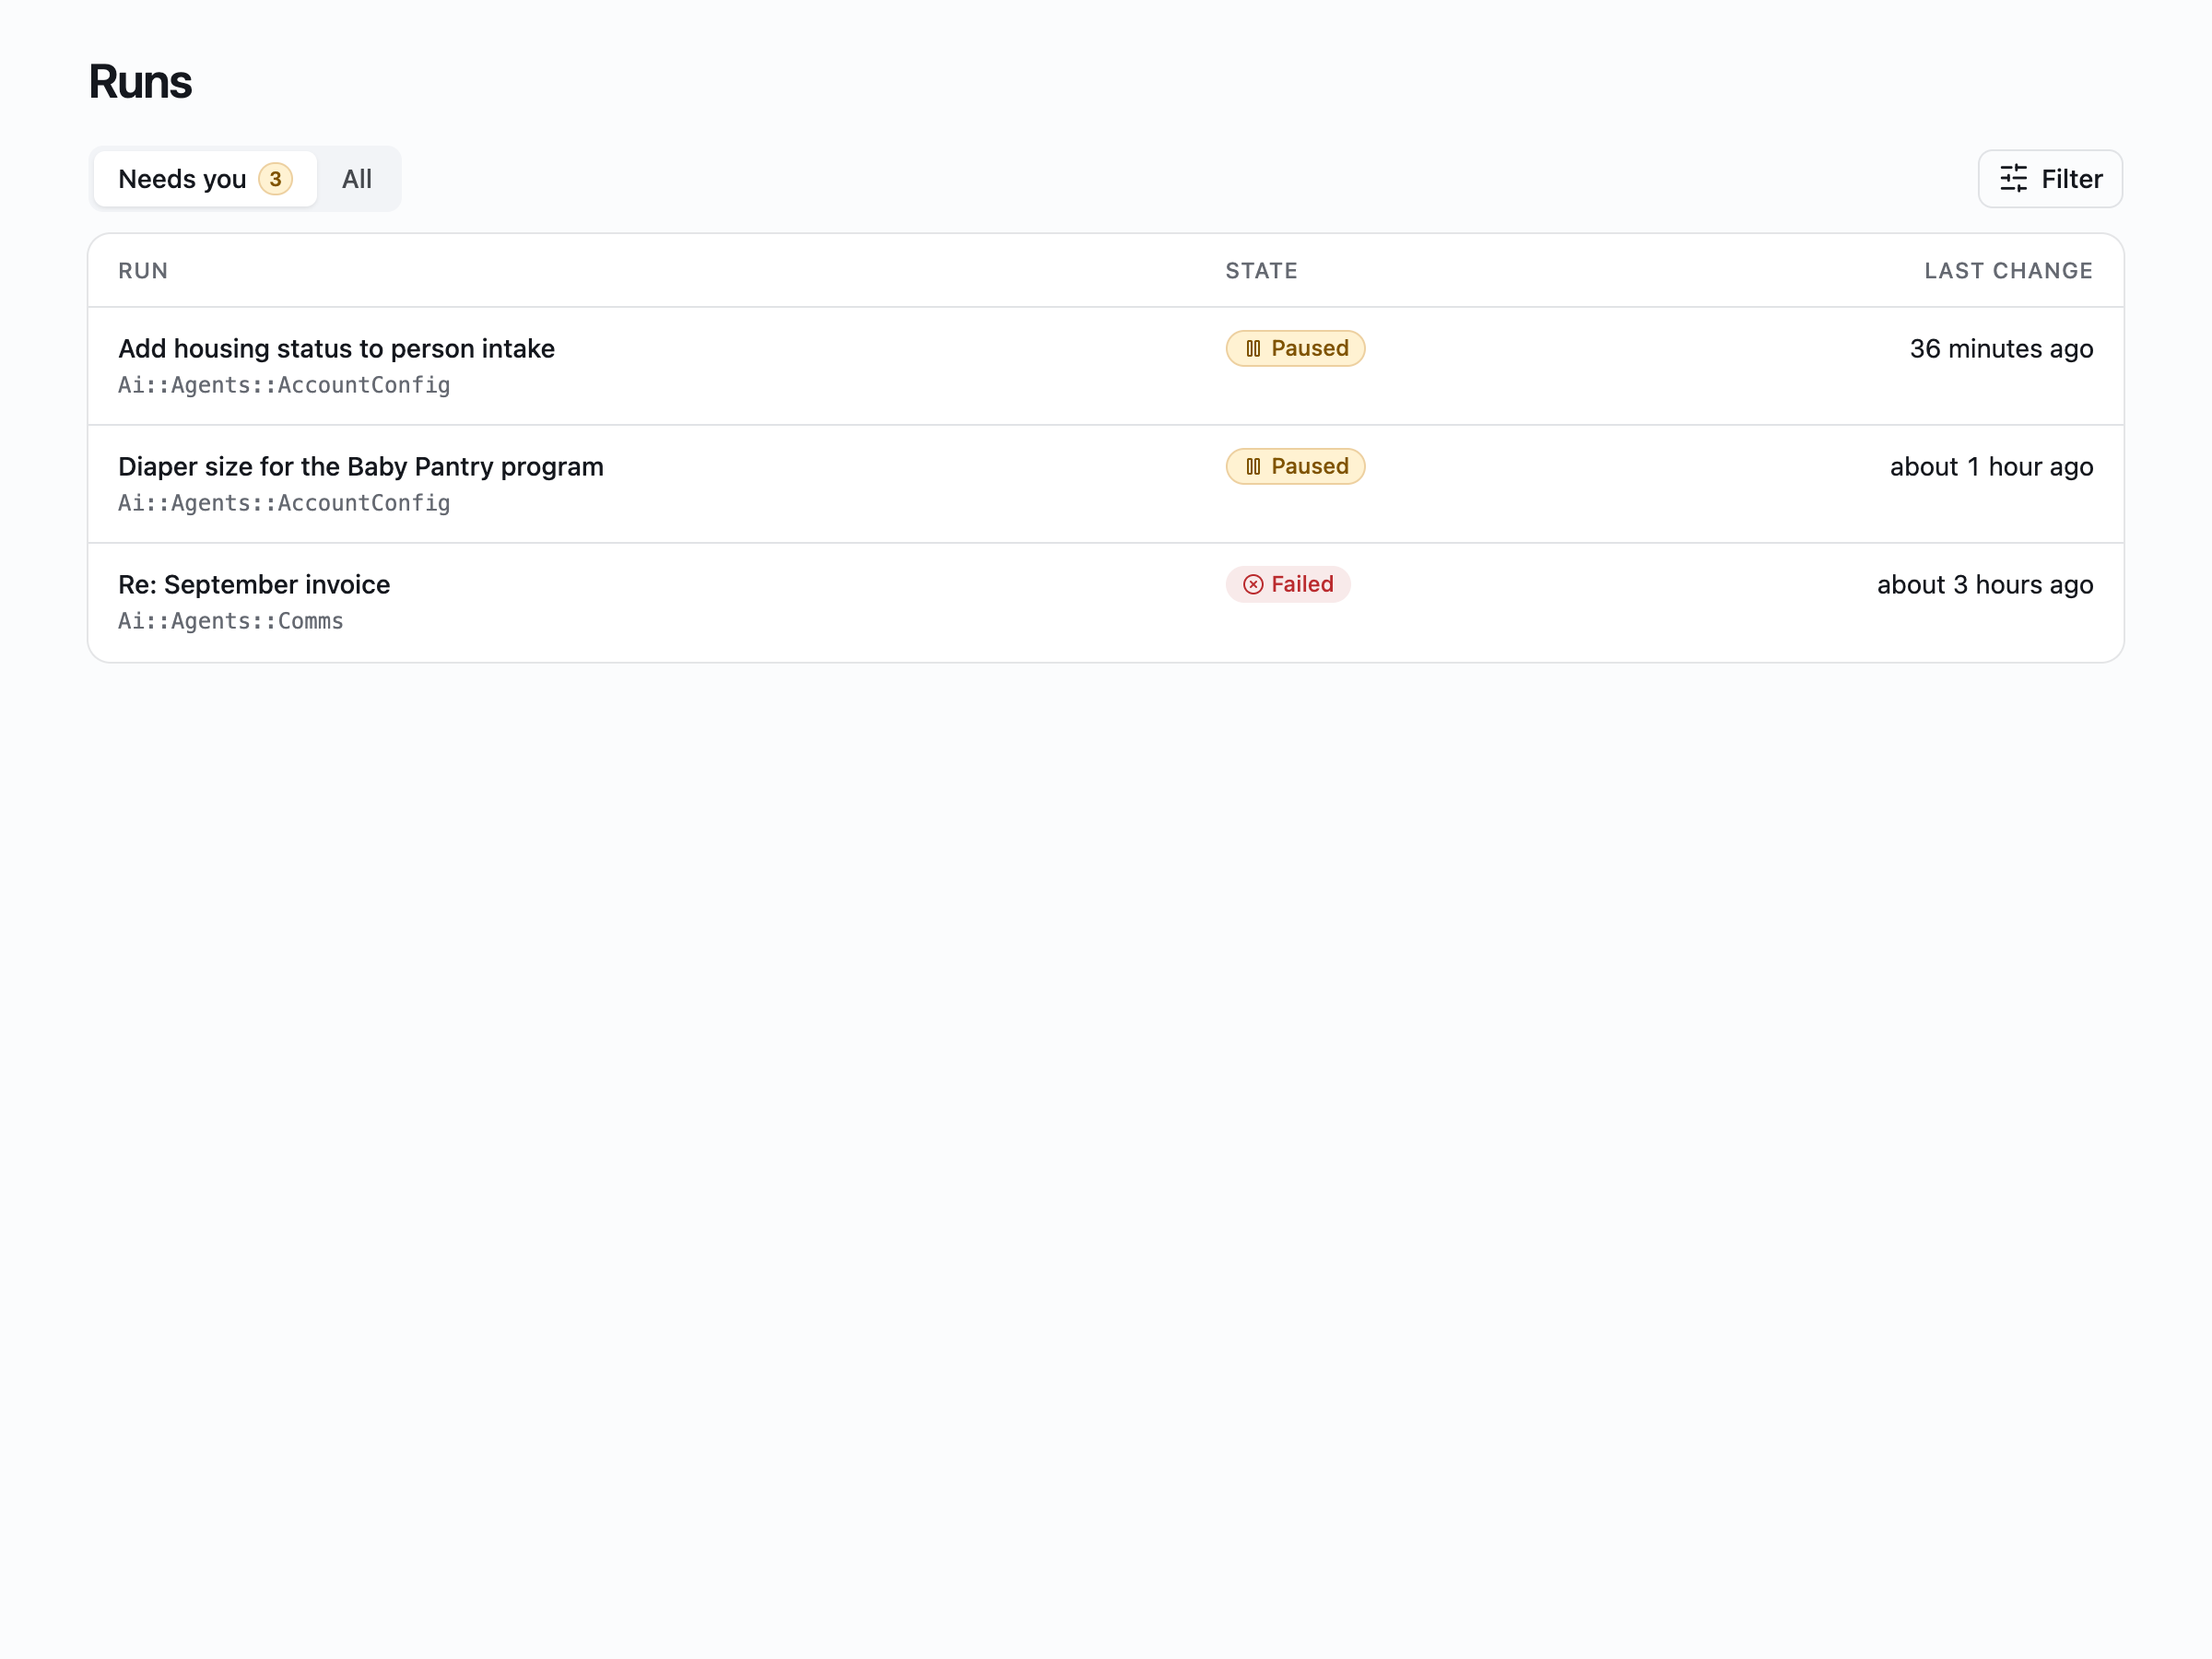Click Paused badge for Diaper size run
Viewport: 2212px width, 1659px height.
pyautogui.click(x=1295, y=466)
